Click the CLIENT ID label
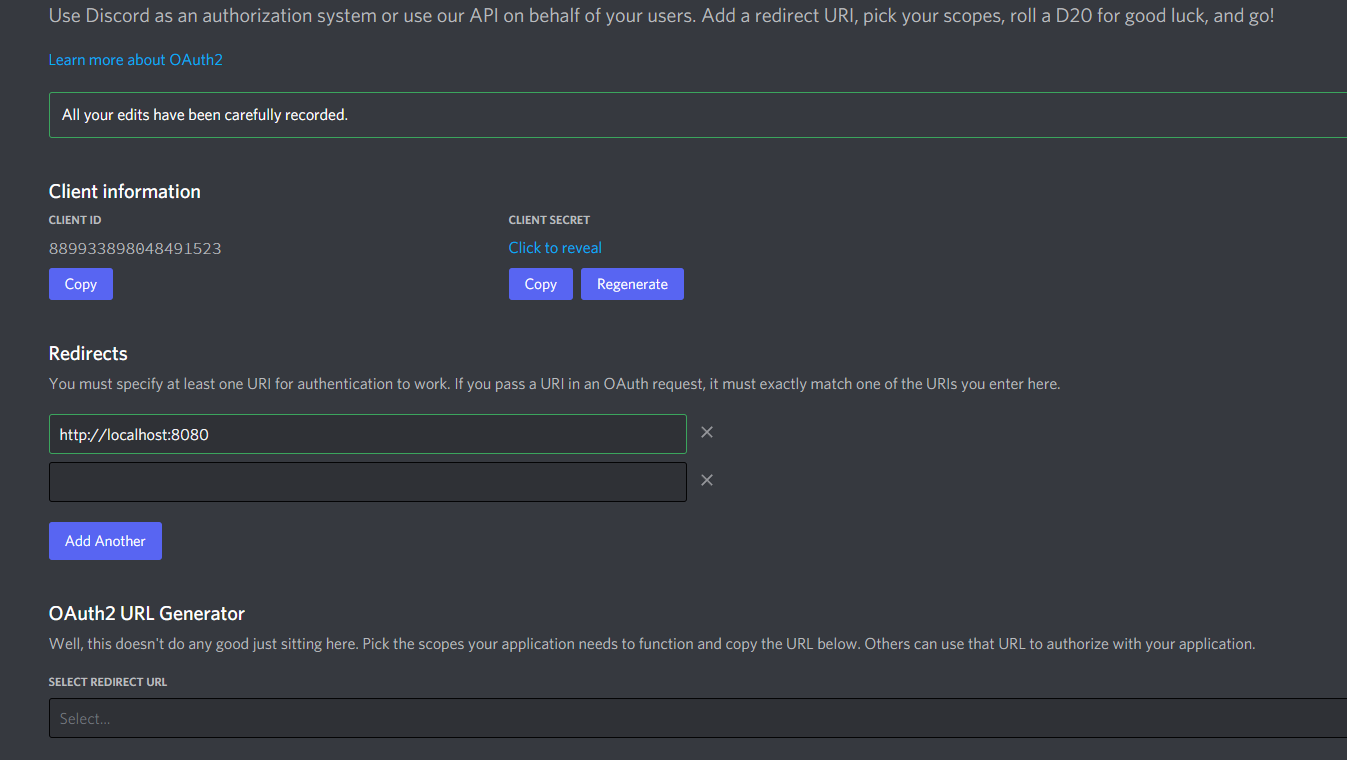This screenshot has width=1347, height=760. click(75, 219)
